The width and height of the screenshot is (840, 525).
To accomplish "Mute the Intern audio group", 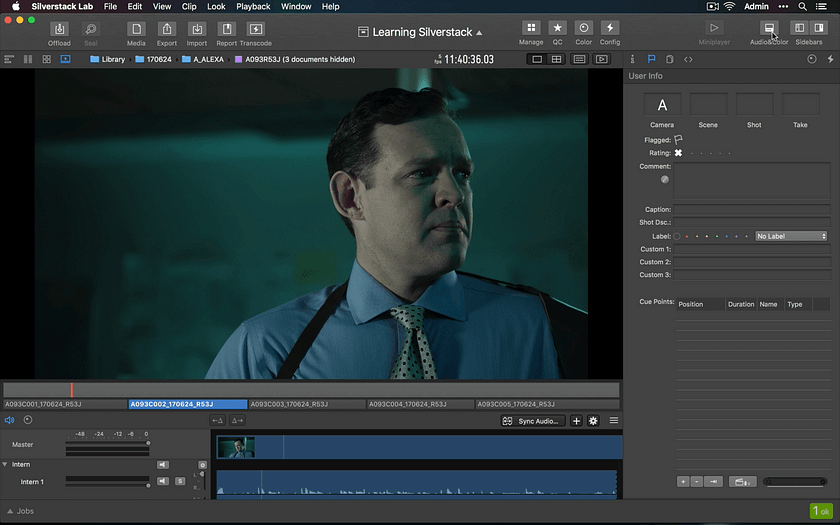I will click(x=163, y=465).
